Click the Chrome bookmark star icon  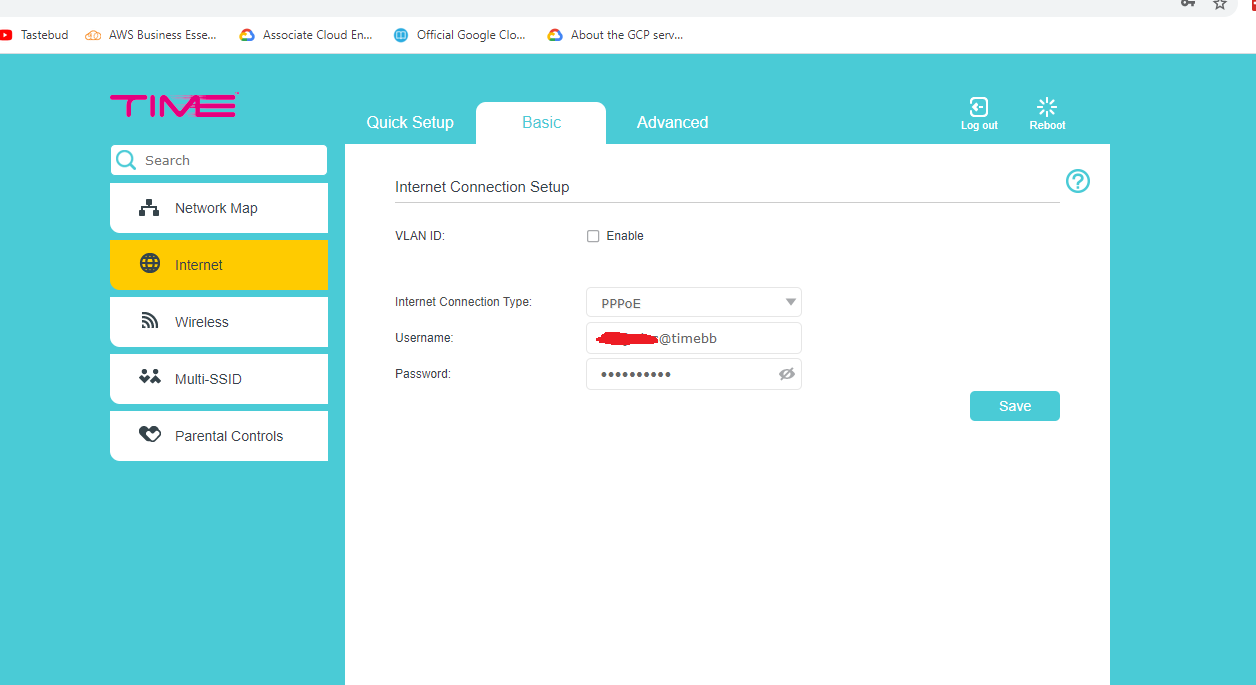1220,4
